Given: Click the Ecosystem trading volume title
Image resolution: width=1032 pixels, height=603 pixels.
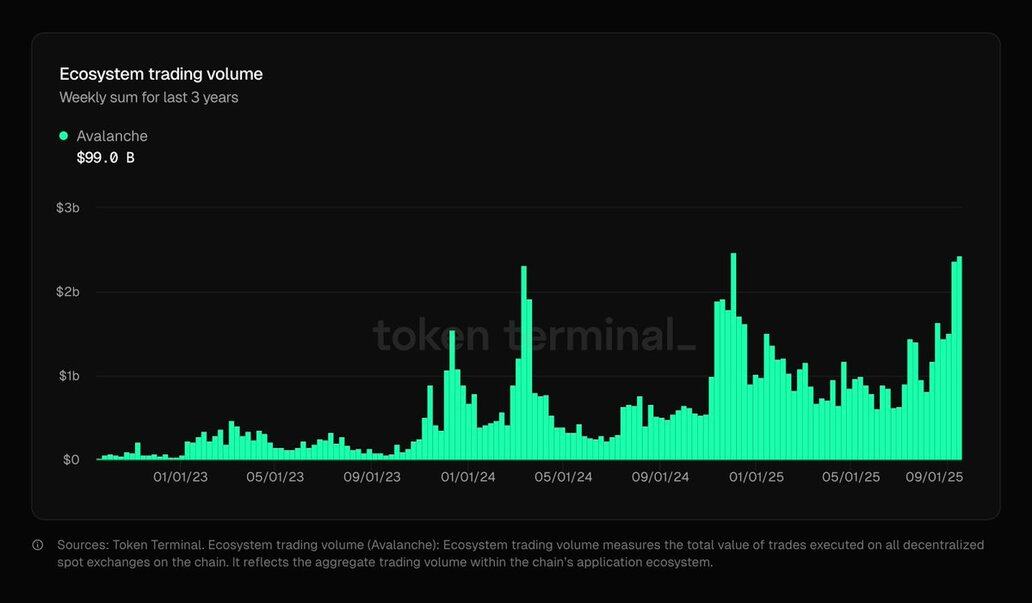Looking at the screenshot, I should pos(161,74).
